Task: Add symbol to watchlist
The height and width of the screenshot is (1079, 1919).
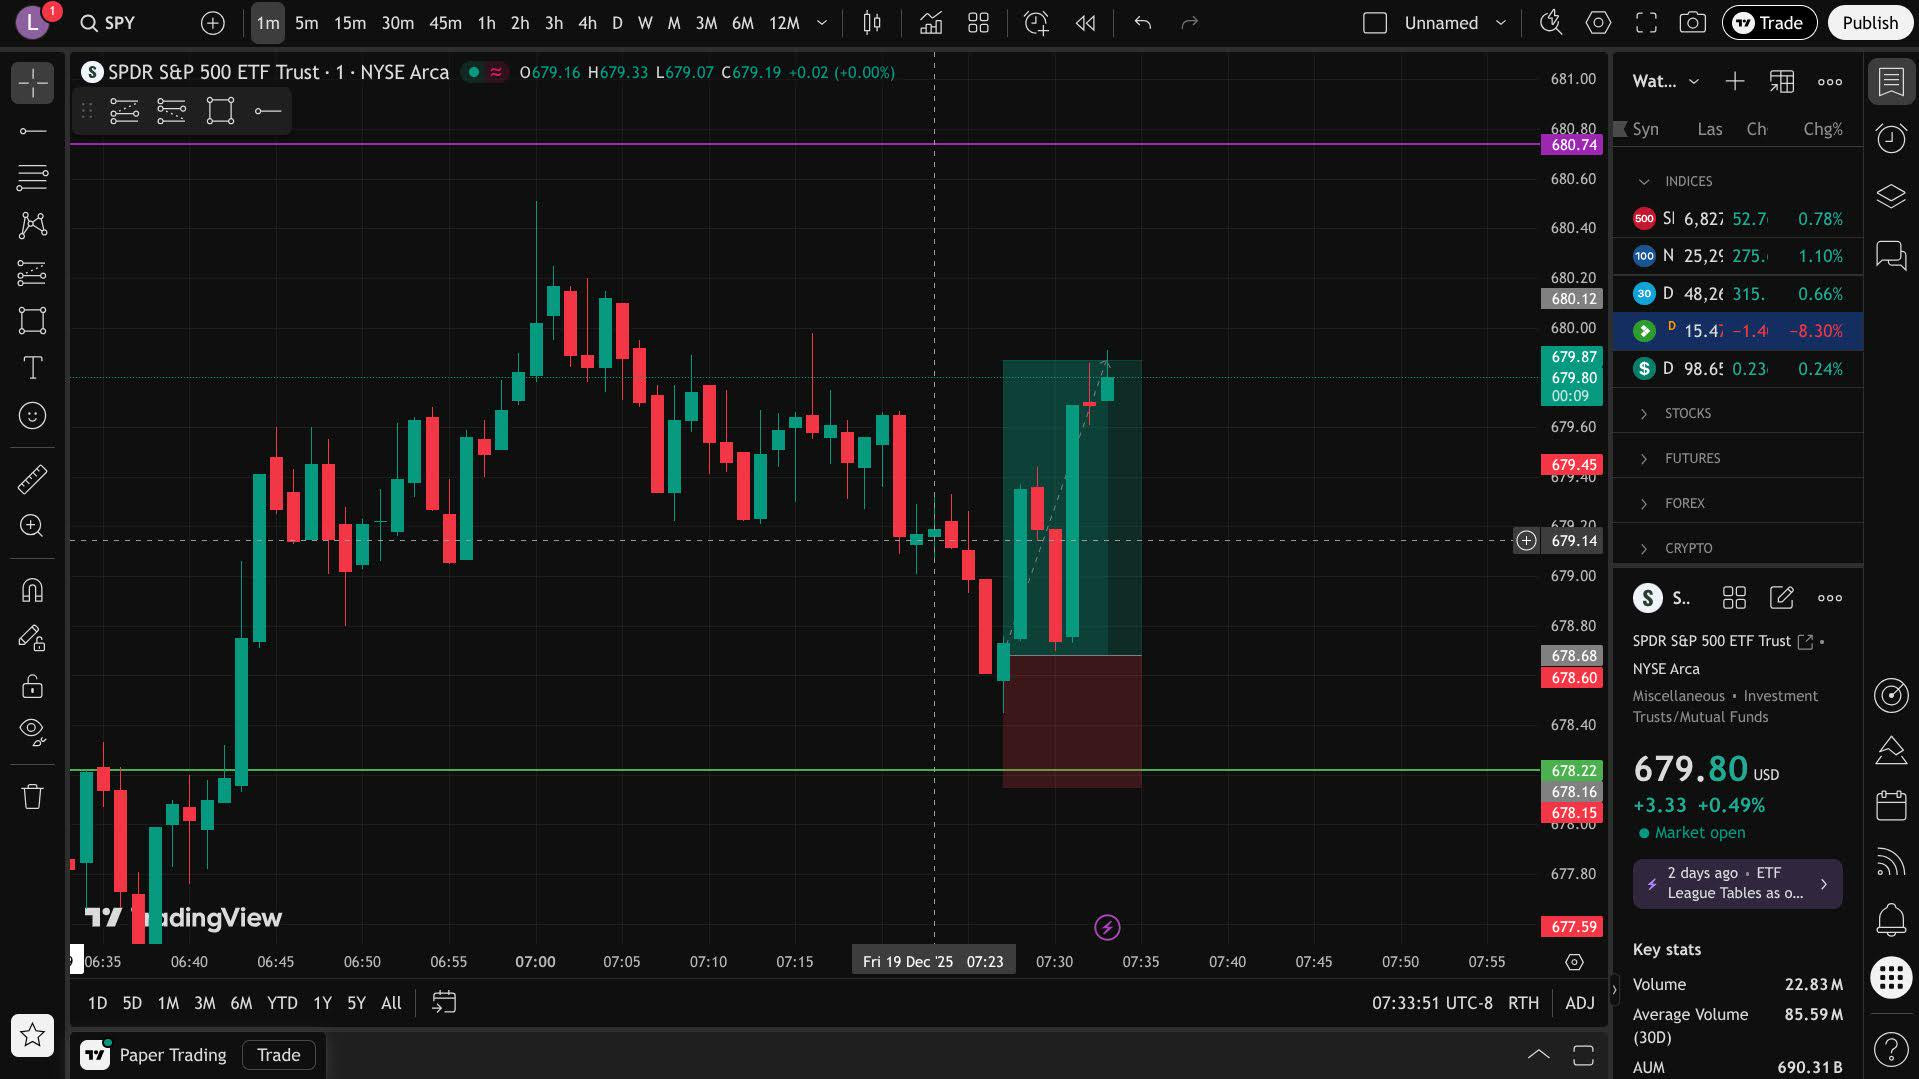Action: (1735, 82)
